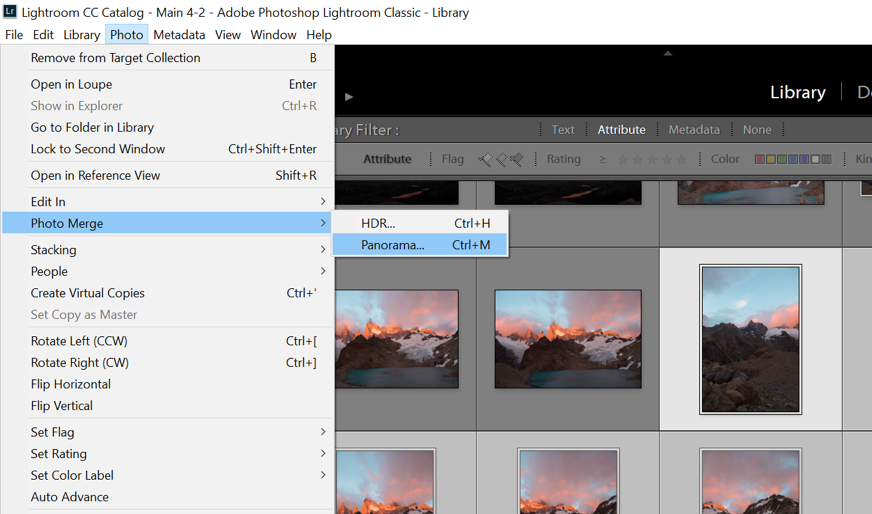Click the play arrow in the identity plate
Screen dimensions: 872x514
[349, 97]
